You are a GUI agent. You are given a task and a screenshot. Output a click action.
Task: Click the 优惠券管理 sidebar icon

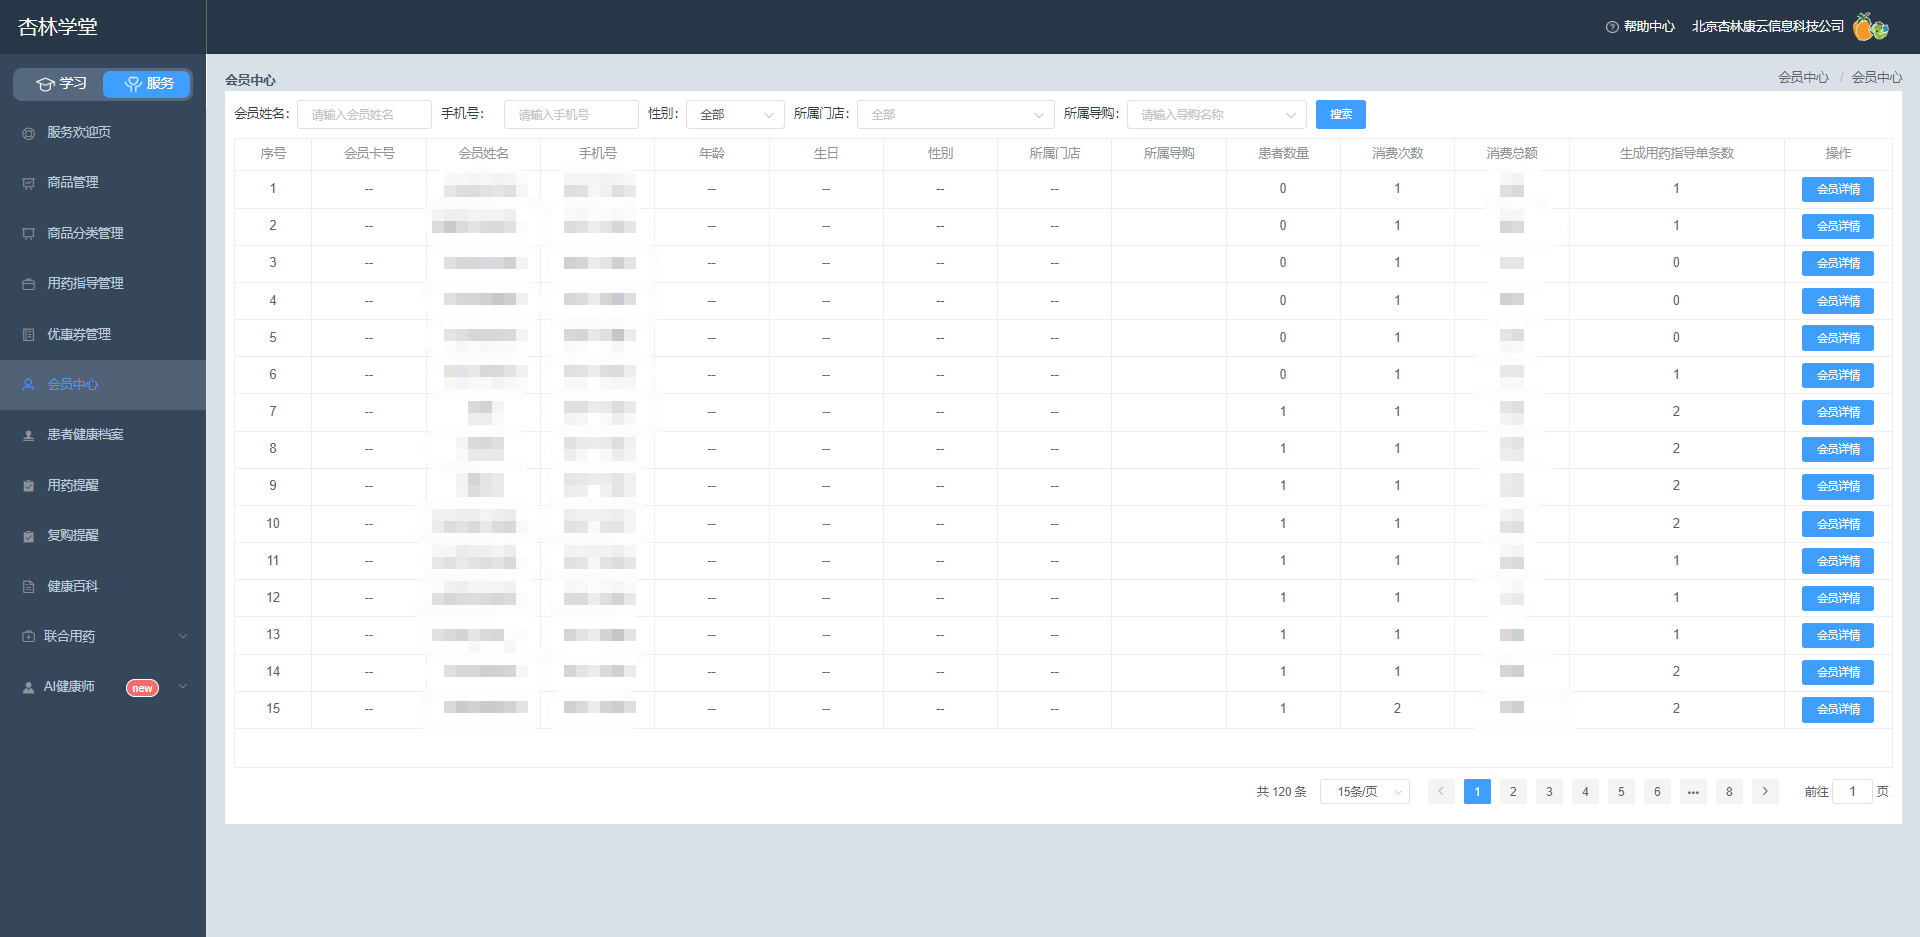click(x=28, y=335)
